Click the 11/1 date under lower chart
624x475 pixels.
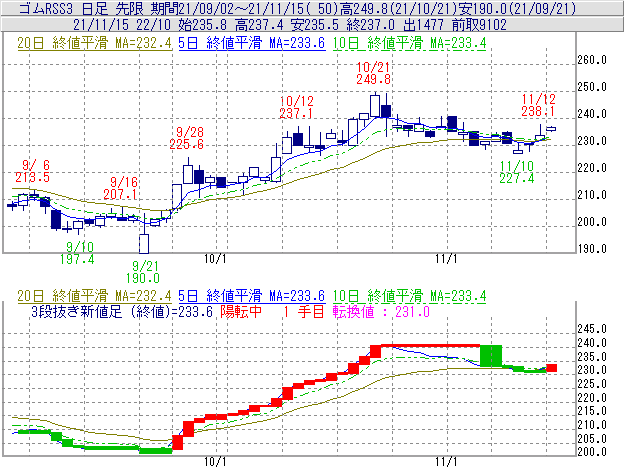[x=446, y=462]
